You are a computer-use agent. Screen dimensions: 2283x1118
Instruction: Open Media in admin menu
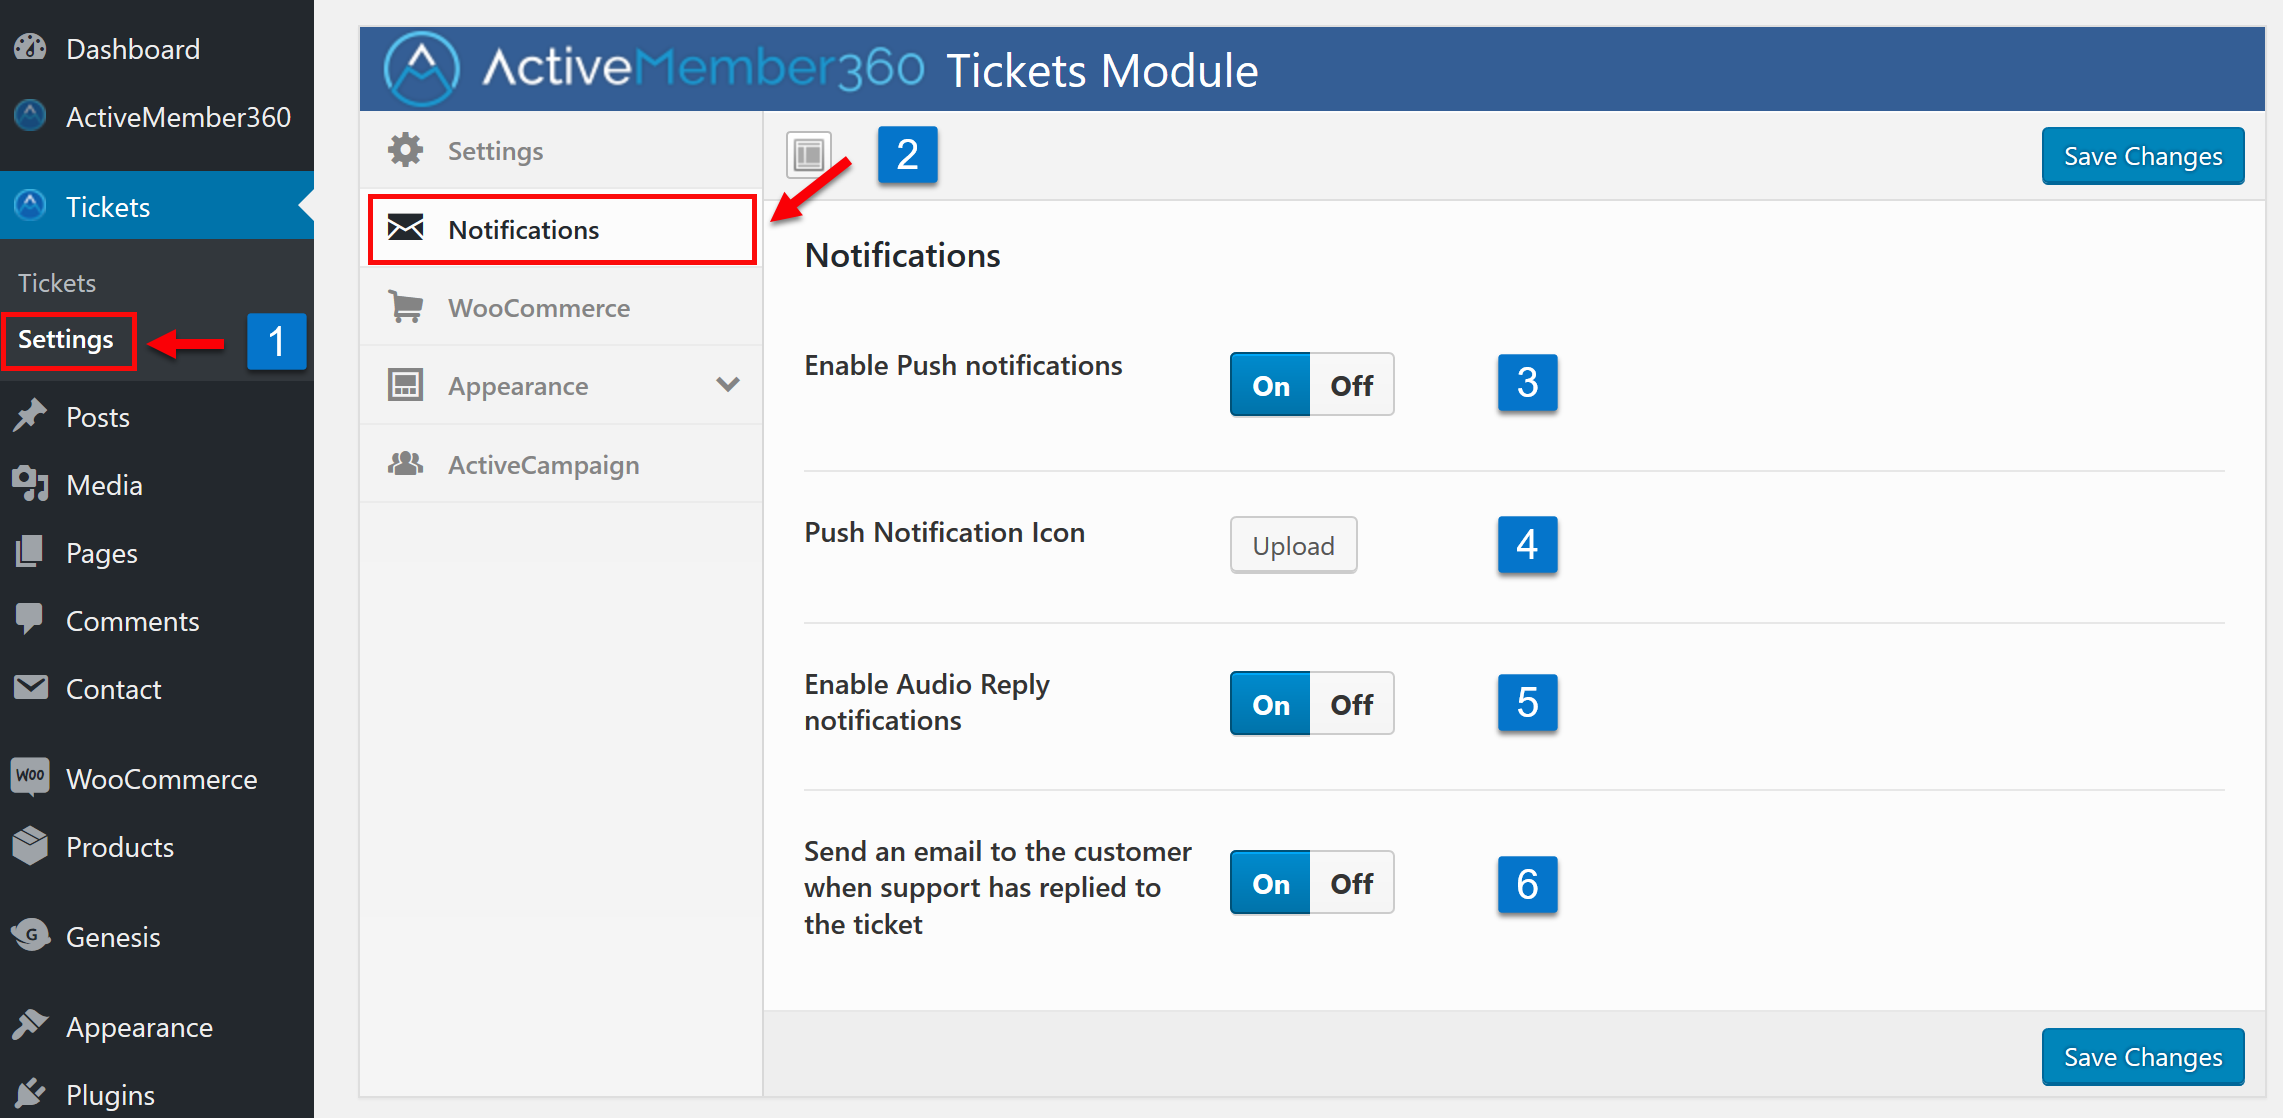point(157,485)
